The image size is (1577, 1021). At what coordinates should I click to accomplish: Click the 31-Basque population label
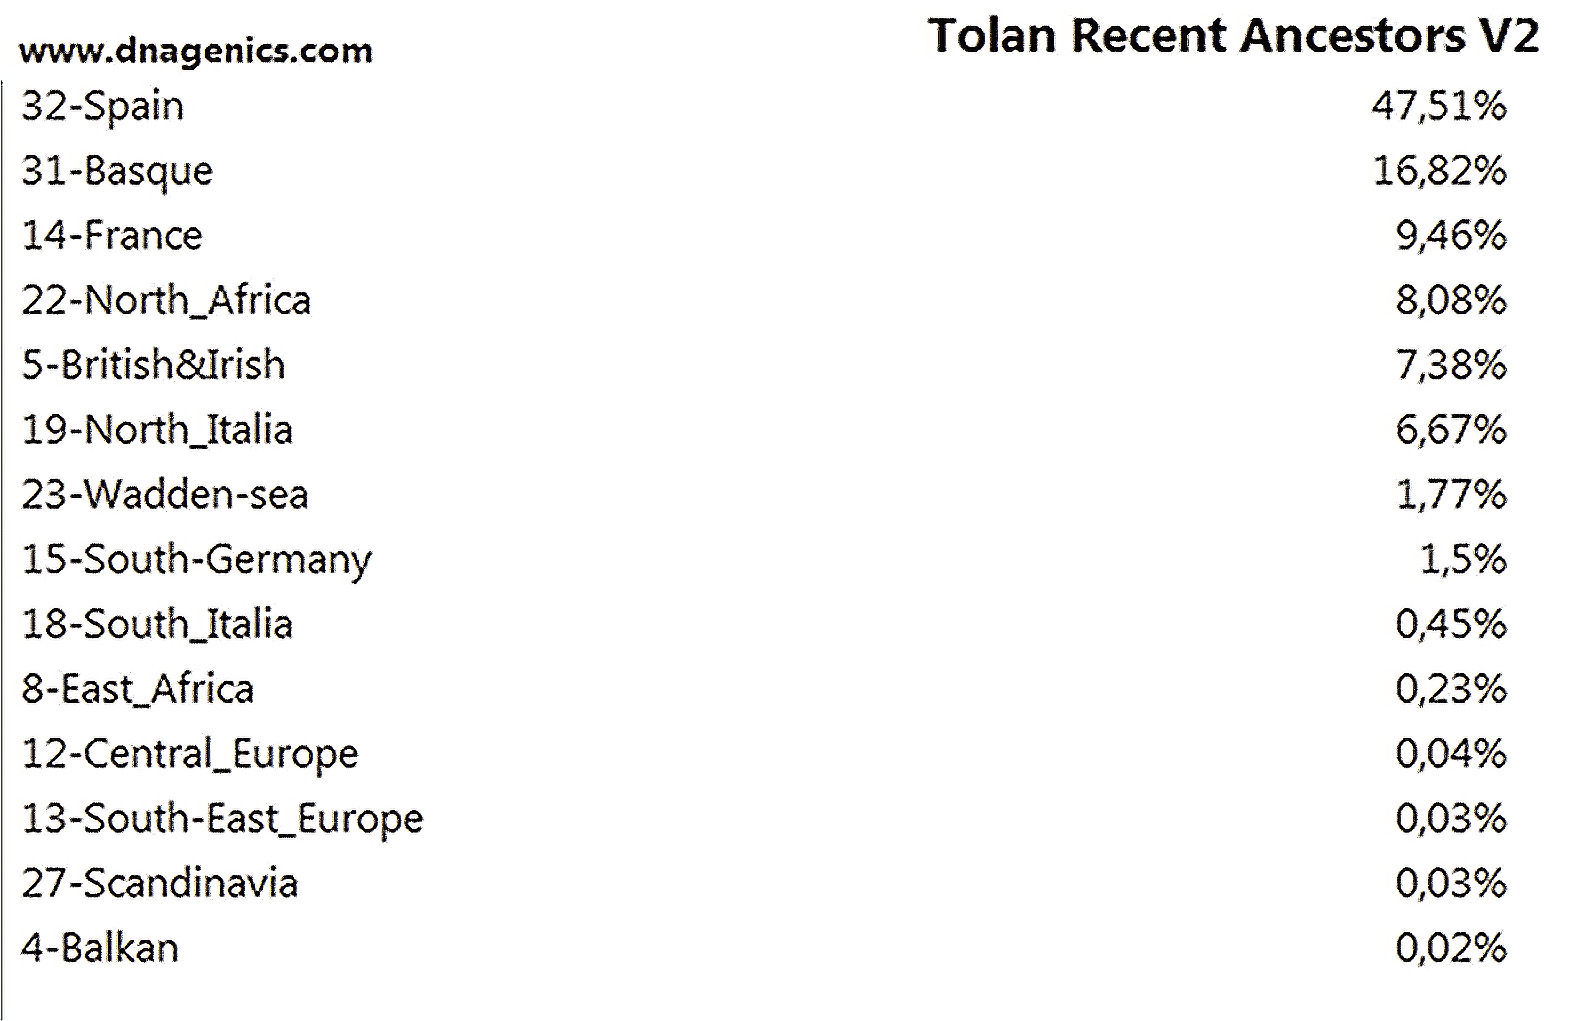coord(117,171)
